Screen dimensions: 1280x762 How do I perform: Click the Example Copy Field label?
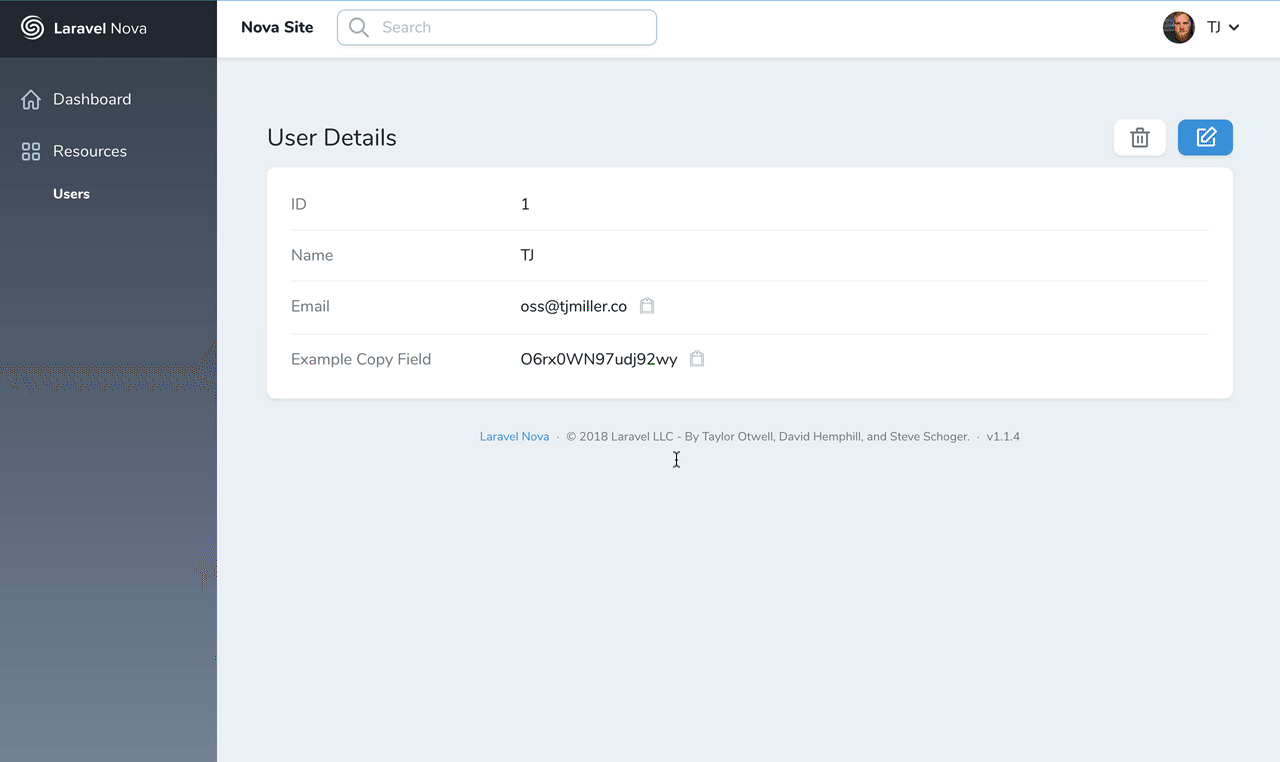pyautogui.click(x=361, y=359)
